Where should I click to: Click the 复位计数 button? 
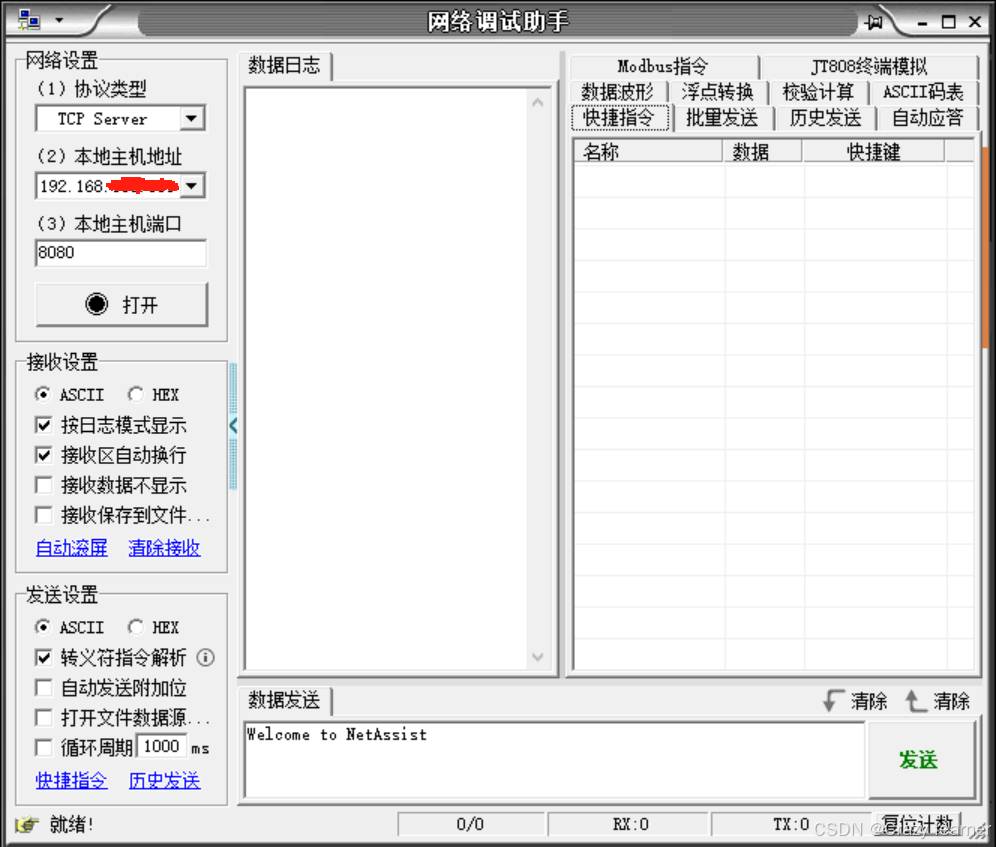click(x=918, y=824)
